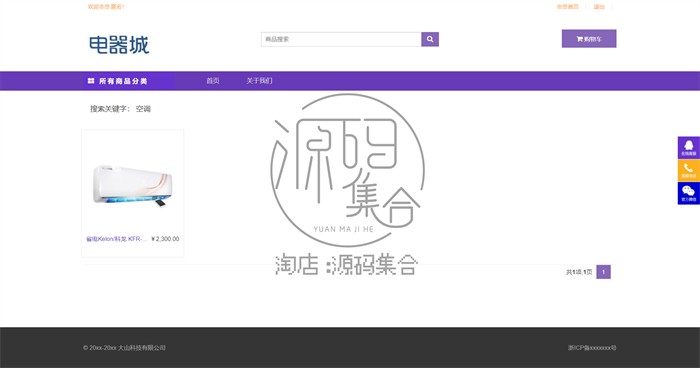700x368 pixels.
Task: Click the ¥2,300.00 price text
Action: [165, 239]
